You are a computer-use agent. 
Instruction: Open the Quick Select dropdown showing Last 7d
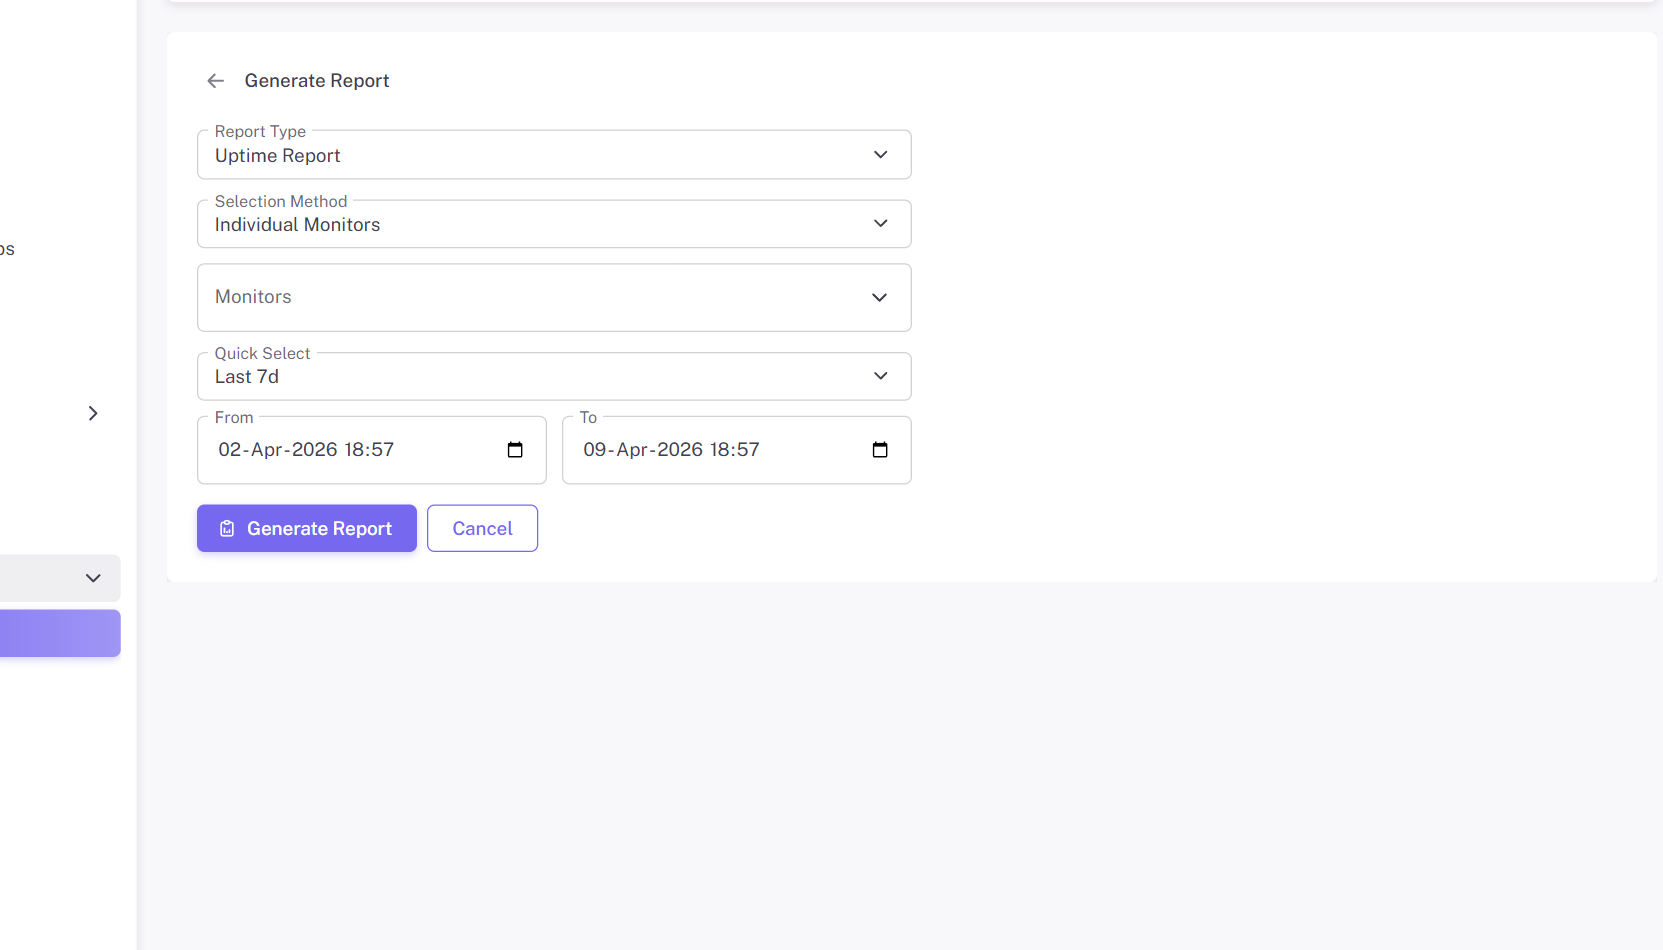(x=554, y=376)
